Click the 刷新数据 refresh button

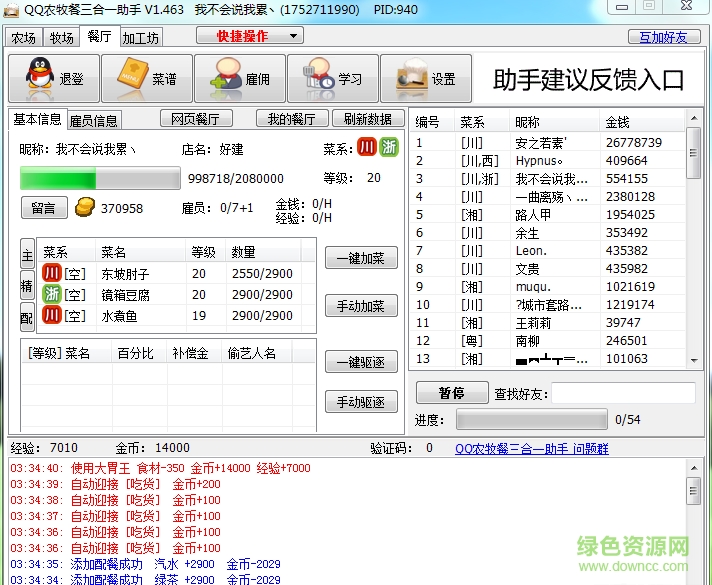coord(367,119)
